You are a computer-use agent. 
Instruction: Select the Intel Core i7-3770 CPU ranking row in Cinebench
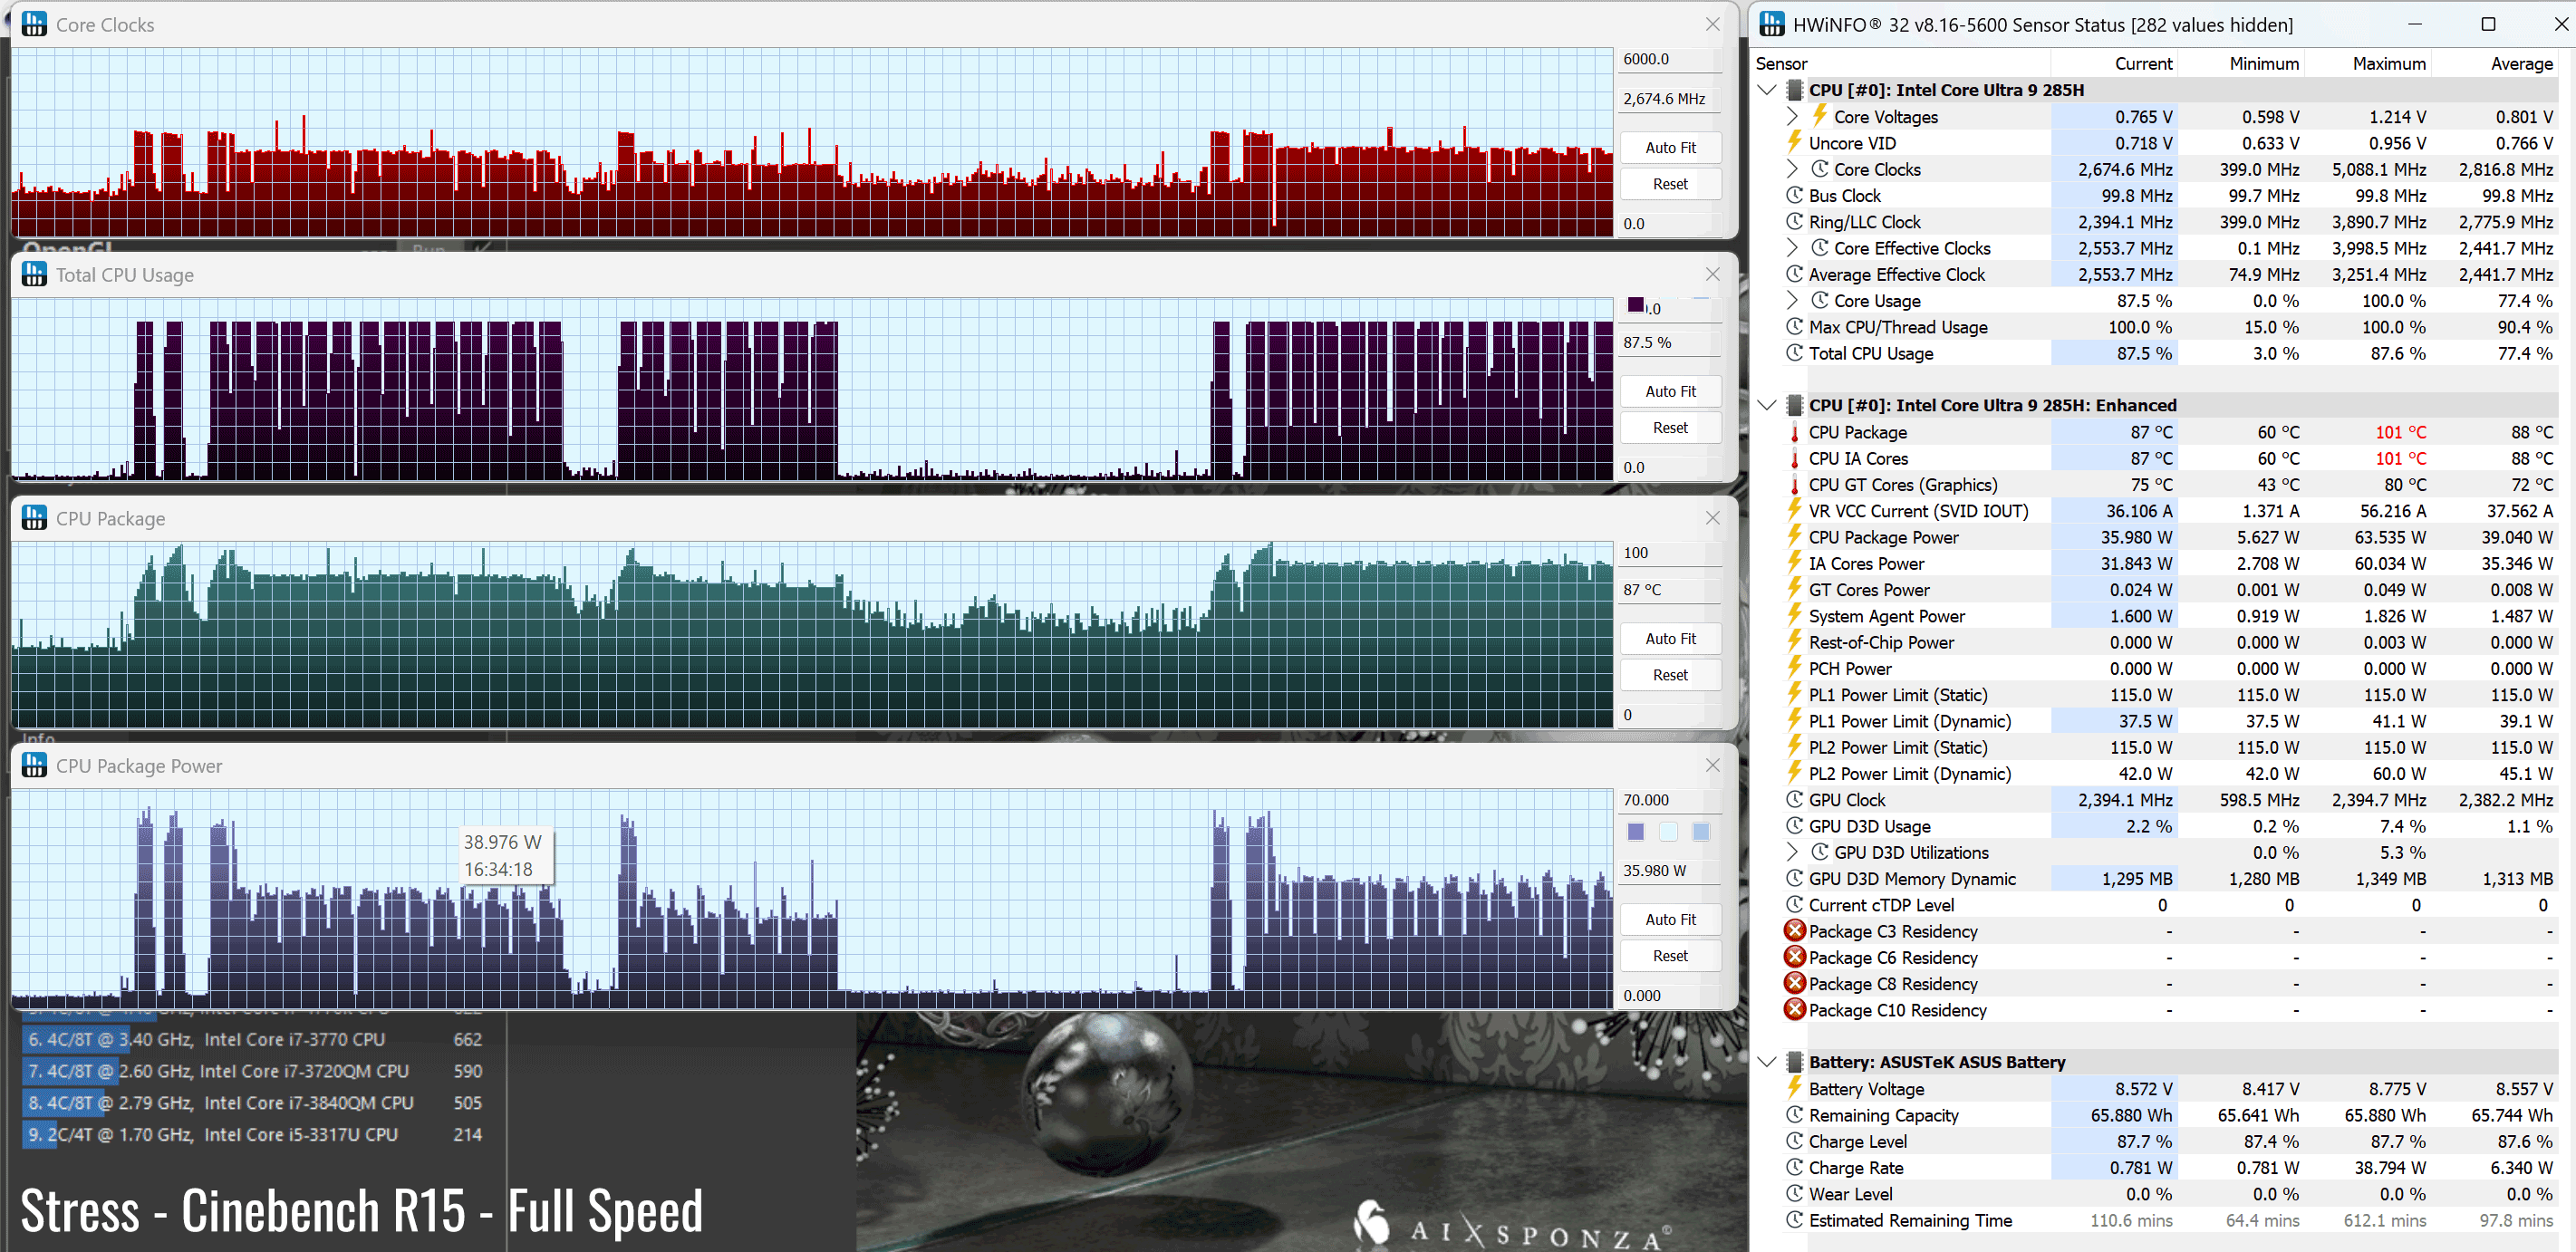(255, 1039)
